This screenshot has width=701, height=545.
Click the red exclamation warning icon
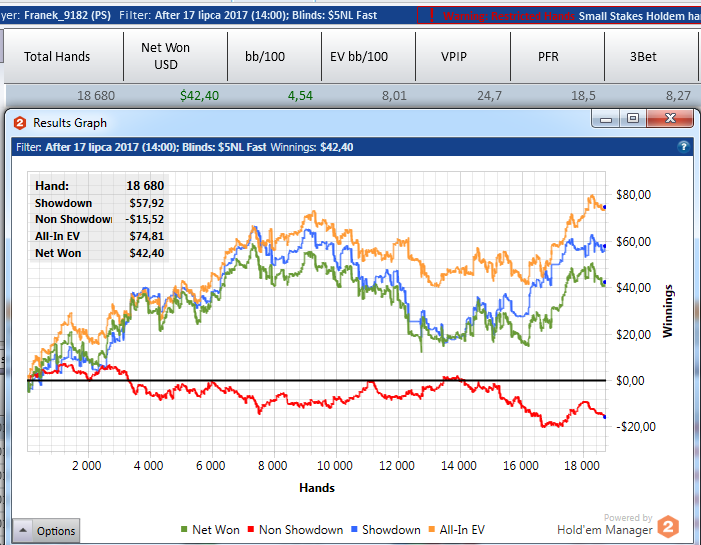point(431,16)
